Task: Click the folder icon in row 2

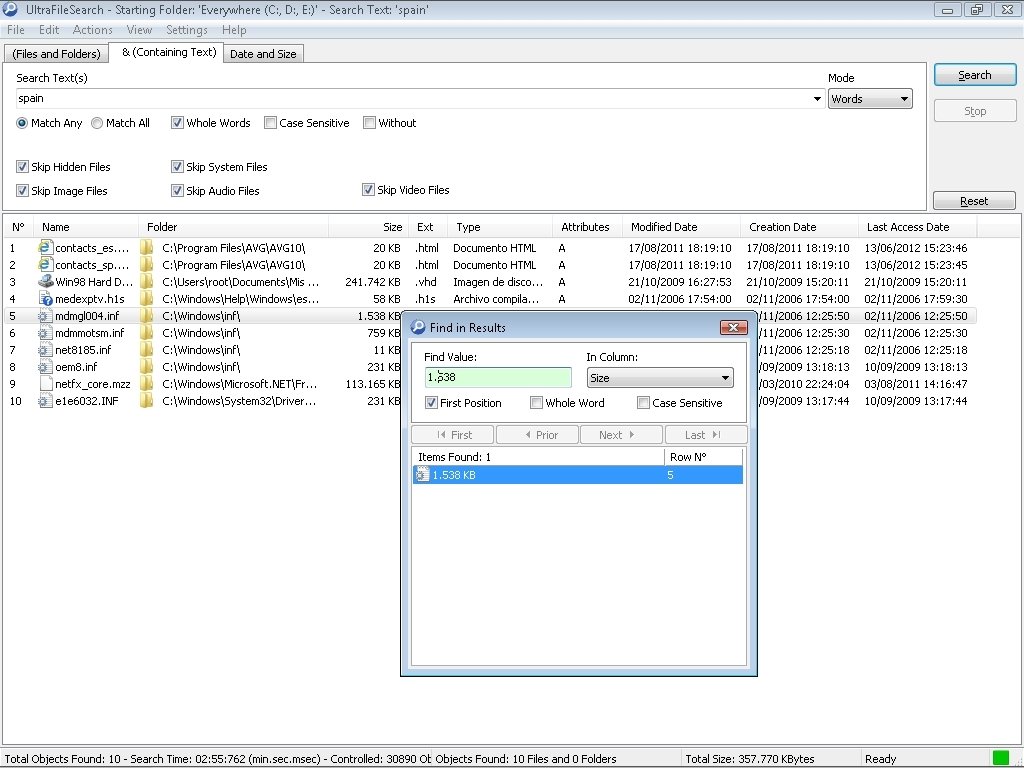Action: (148, 264)
